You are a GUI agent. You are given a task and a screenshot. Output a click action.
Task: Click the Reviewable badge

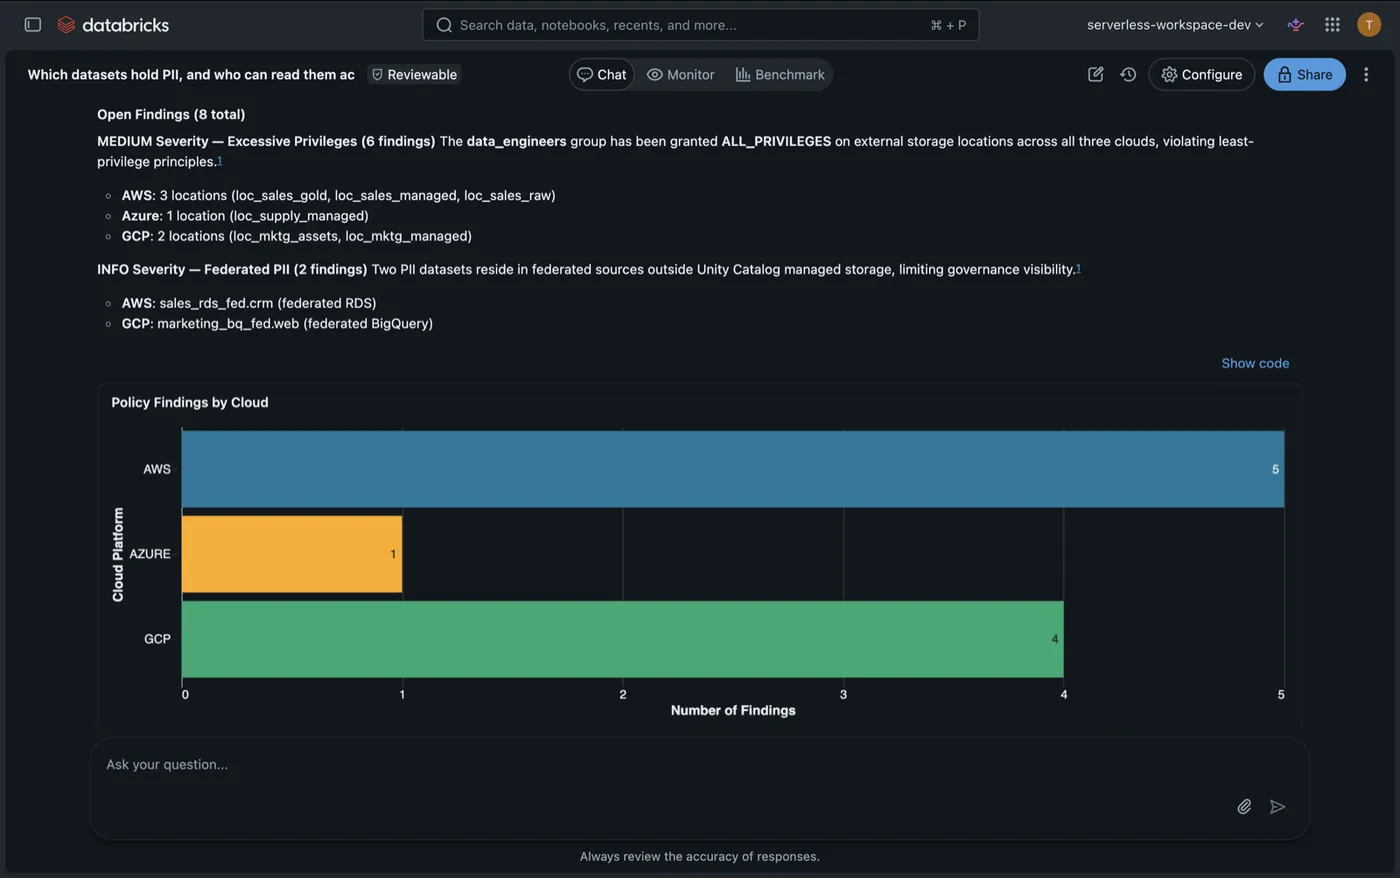[x=414, y=74]
